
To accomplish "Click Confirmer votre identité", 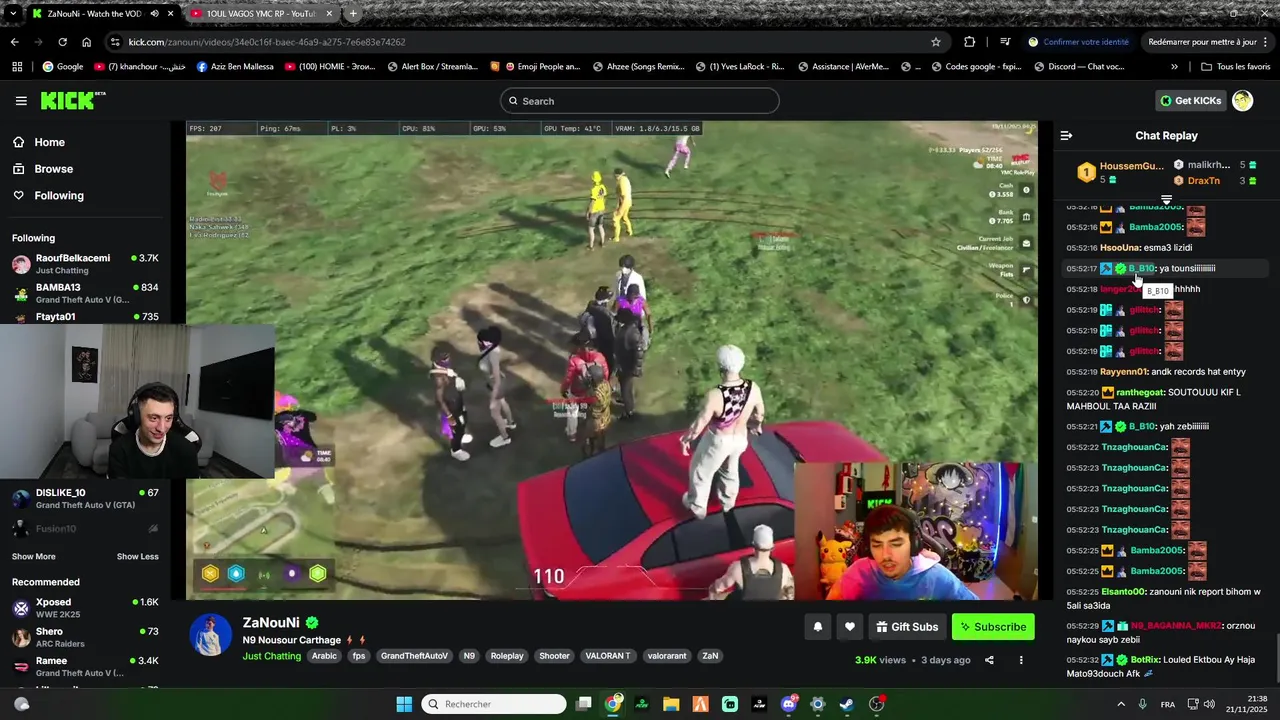I will pos(1078,42).
